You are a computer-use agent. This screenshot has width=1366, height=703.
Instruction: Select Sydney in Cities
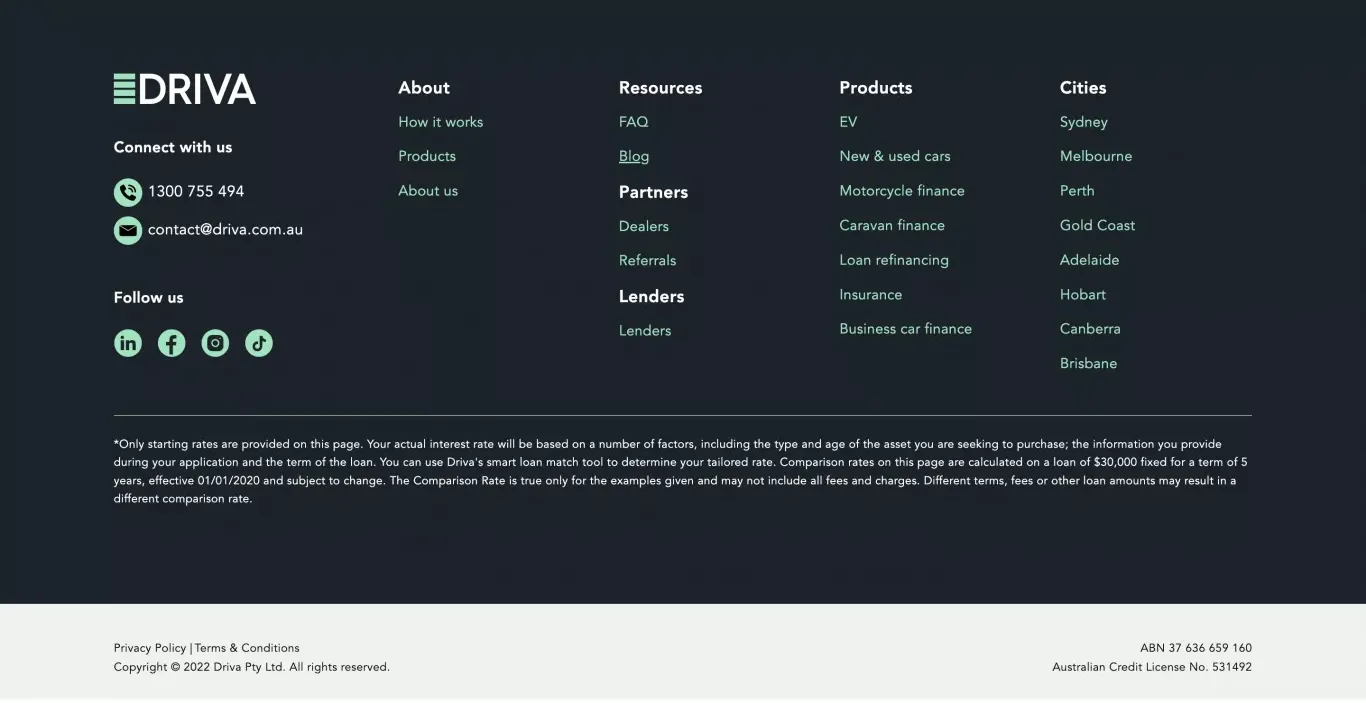pyautogui.click(x=1084, y=122)
